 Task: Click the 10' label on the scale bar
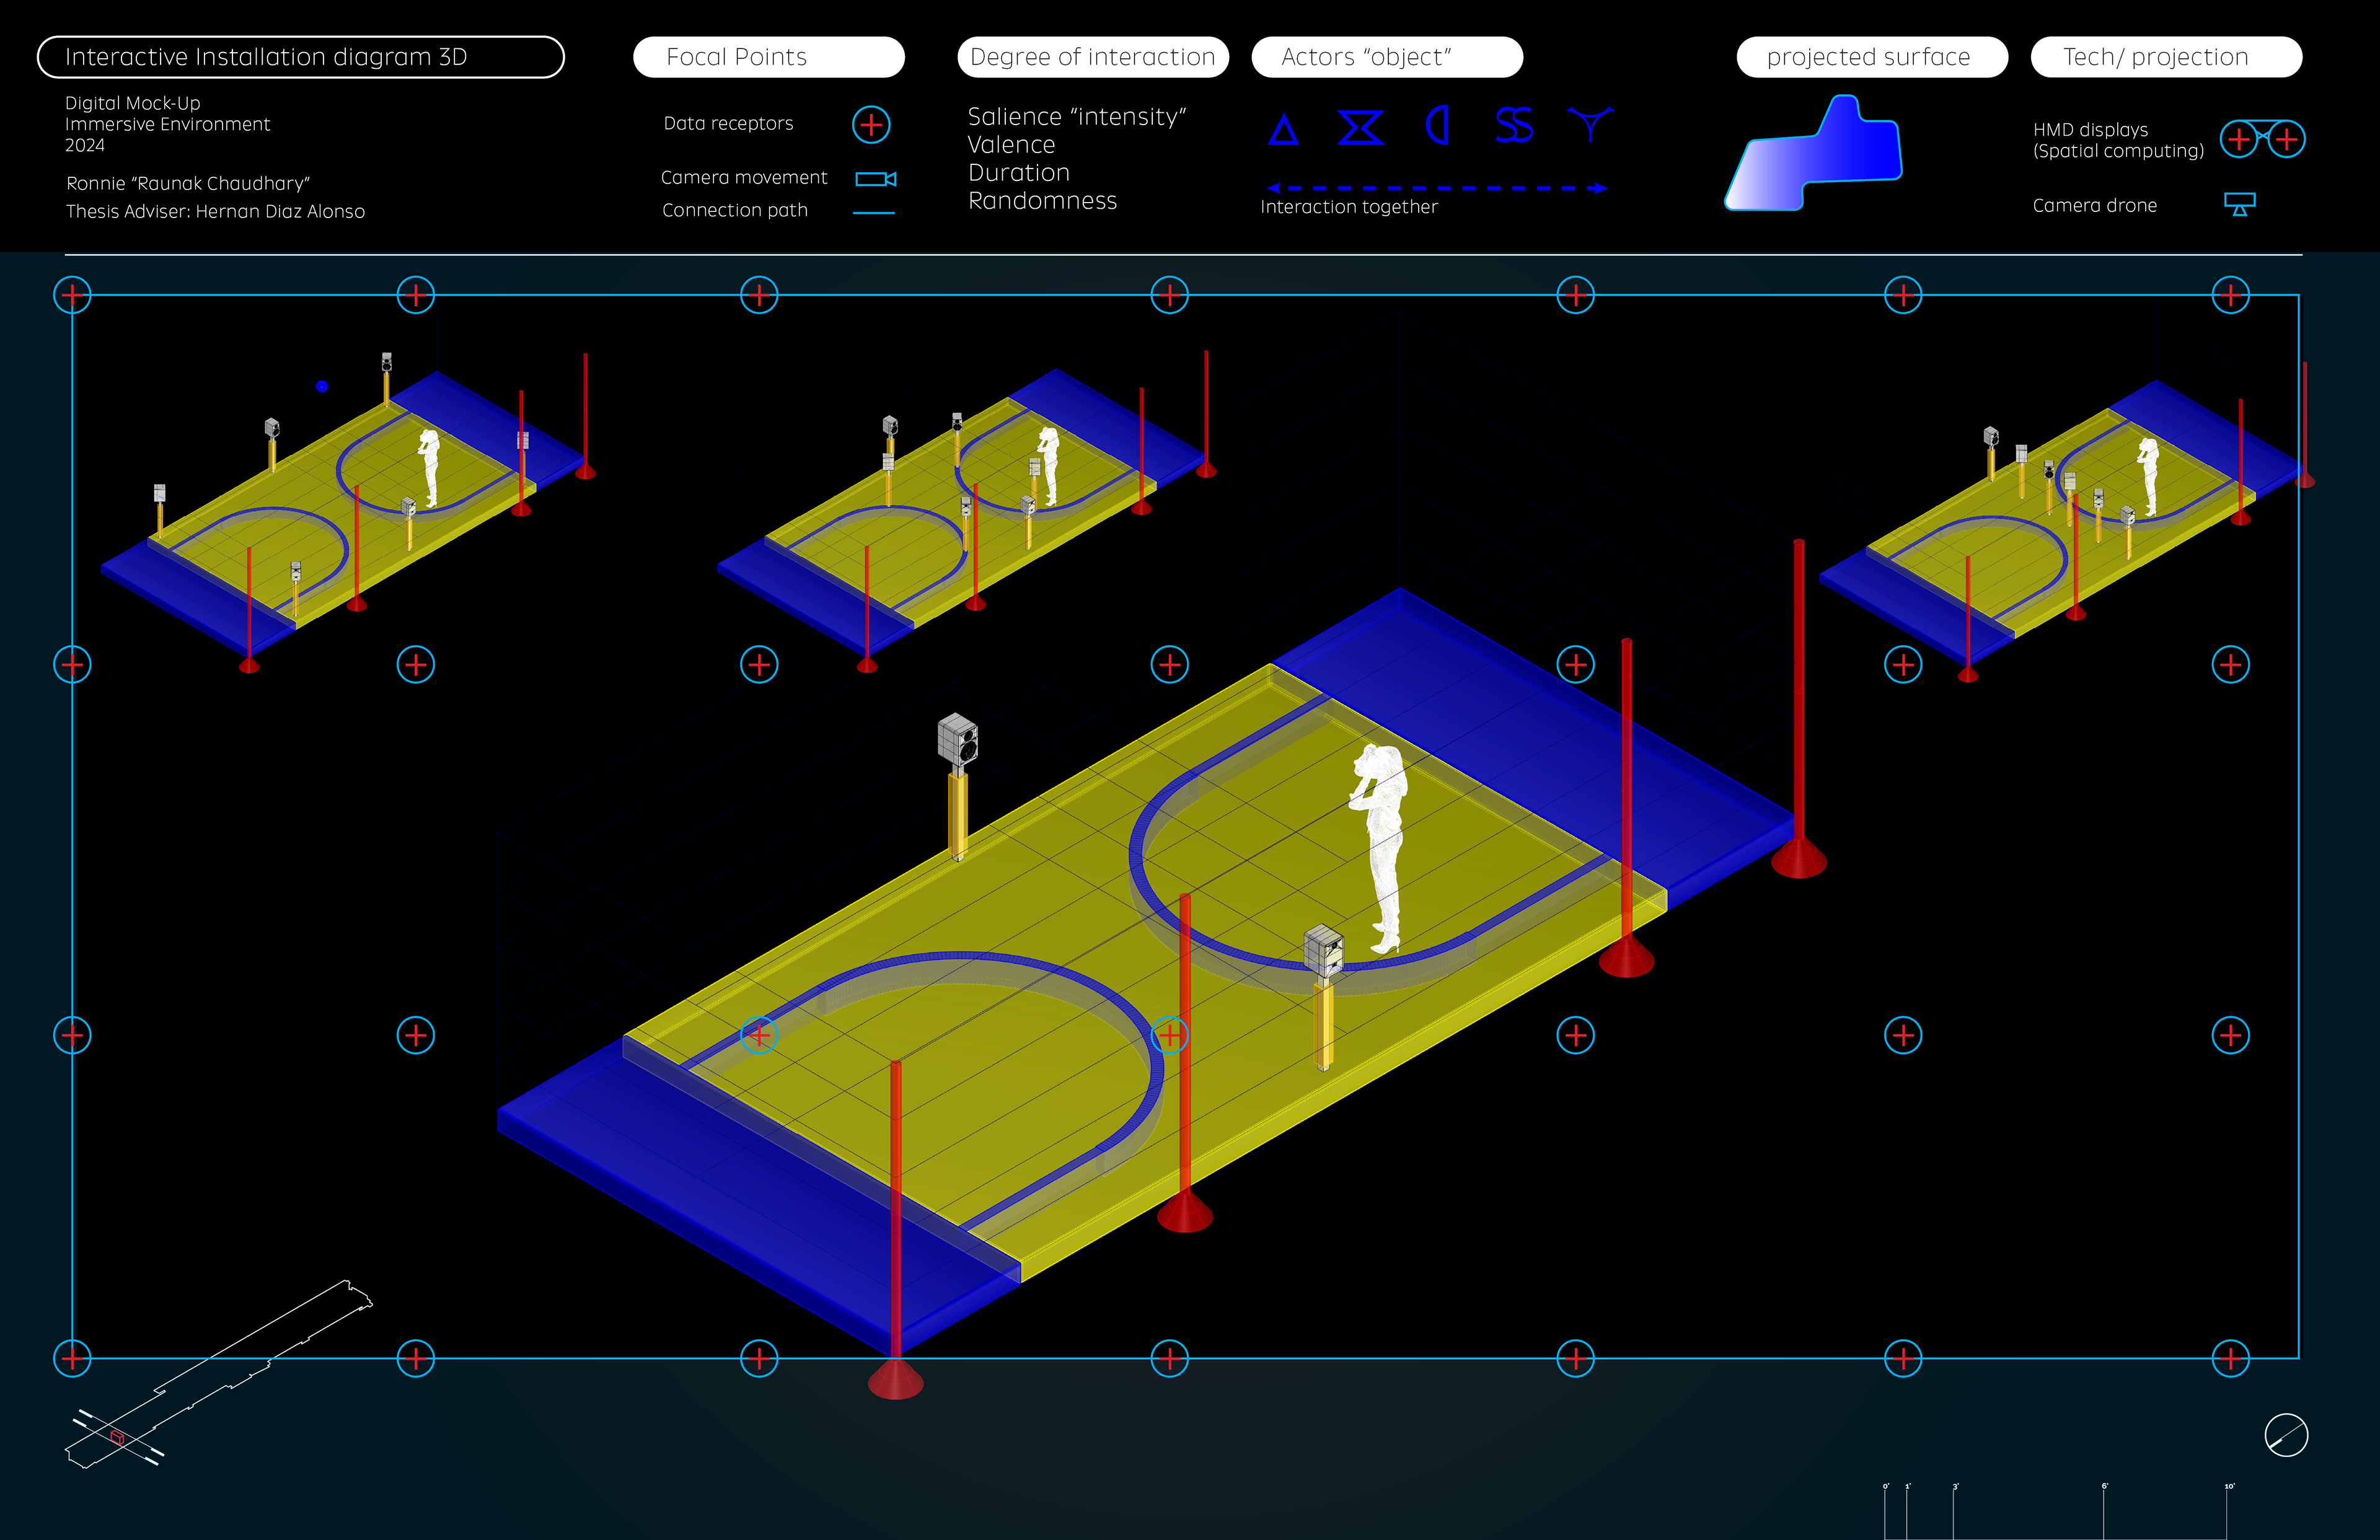coord(2229,1486)
